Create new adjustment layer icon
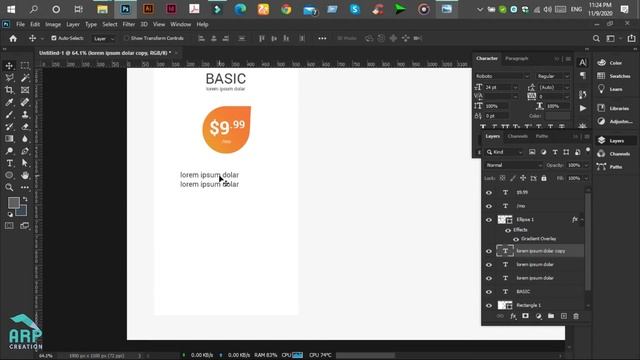Viewport: 640px width, 360px height. click(538, 316)
